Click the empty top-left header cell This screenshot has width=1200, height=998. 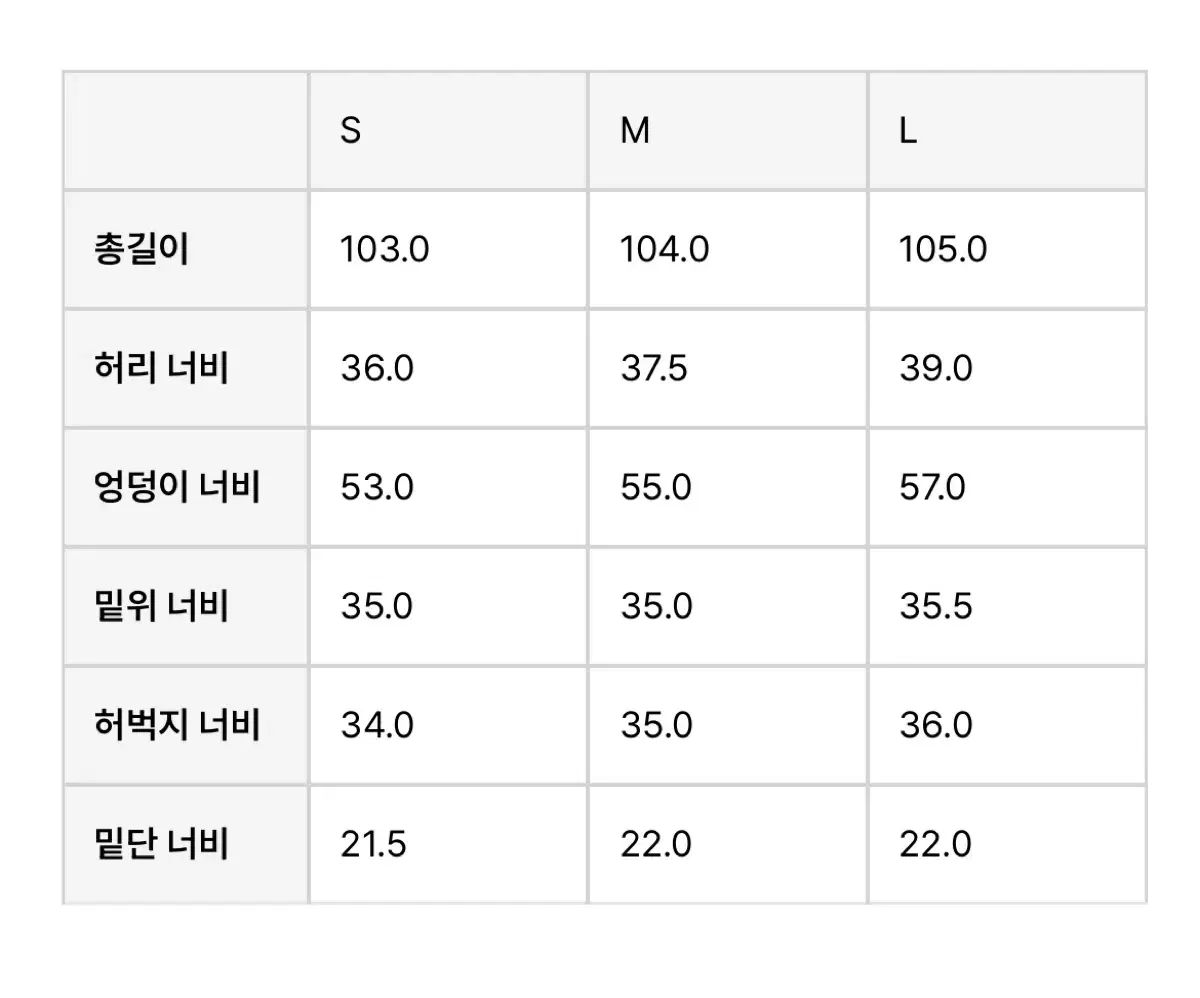[x=185, y=130]
